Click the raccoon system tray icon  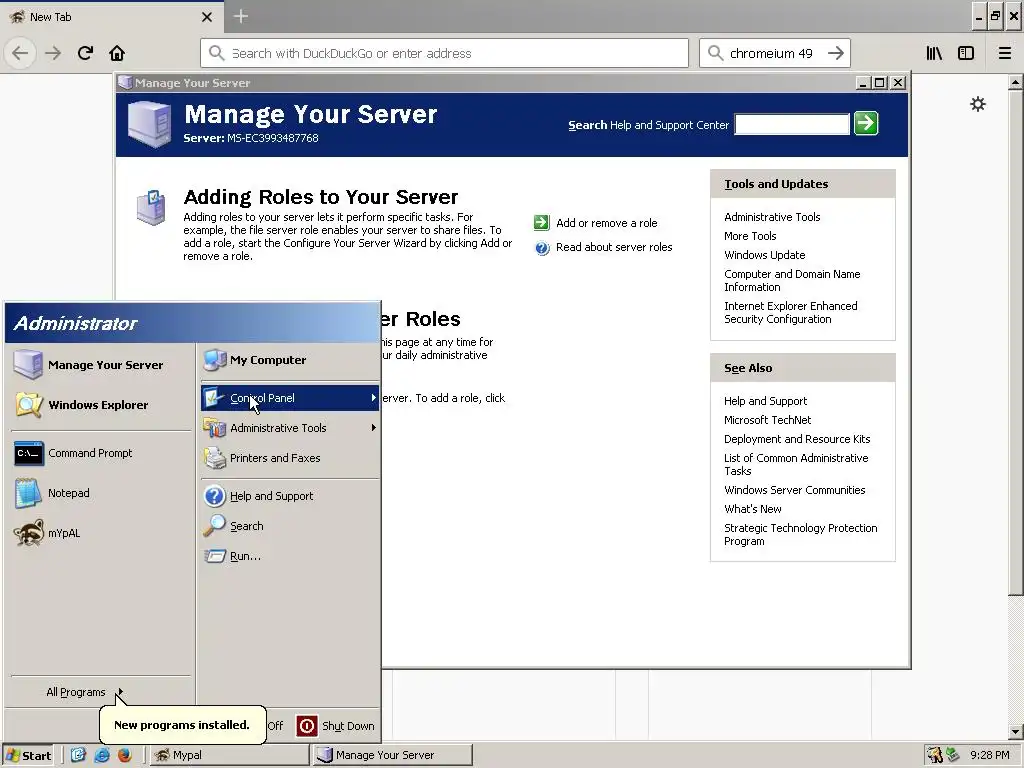[x=935, y=755]
